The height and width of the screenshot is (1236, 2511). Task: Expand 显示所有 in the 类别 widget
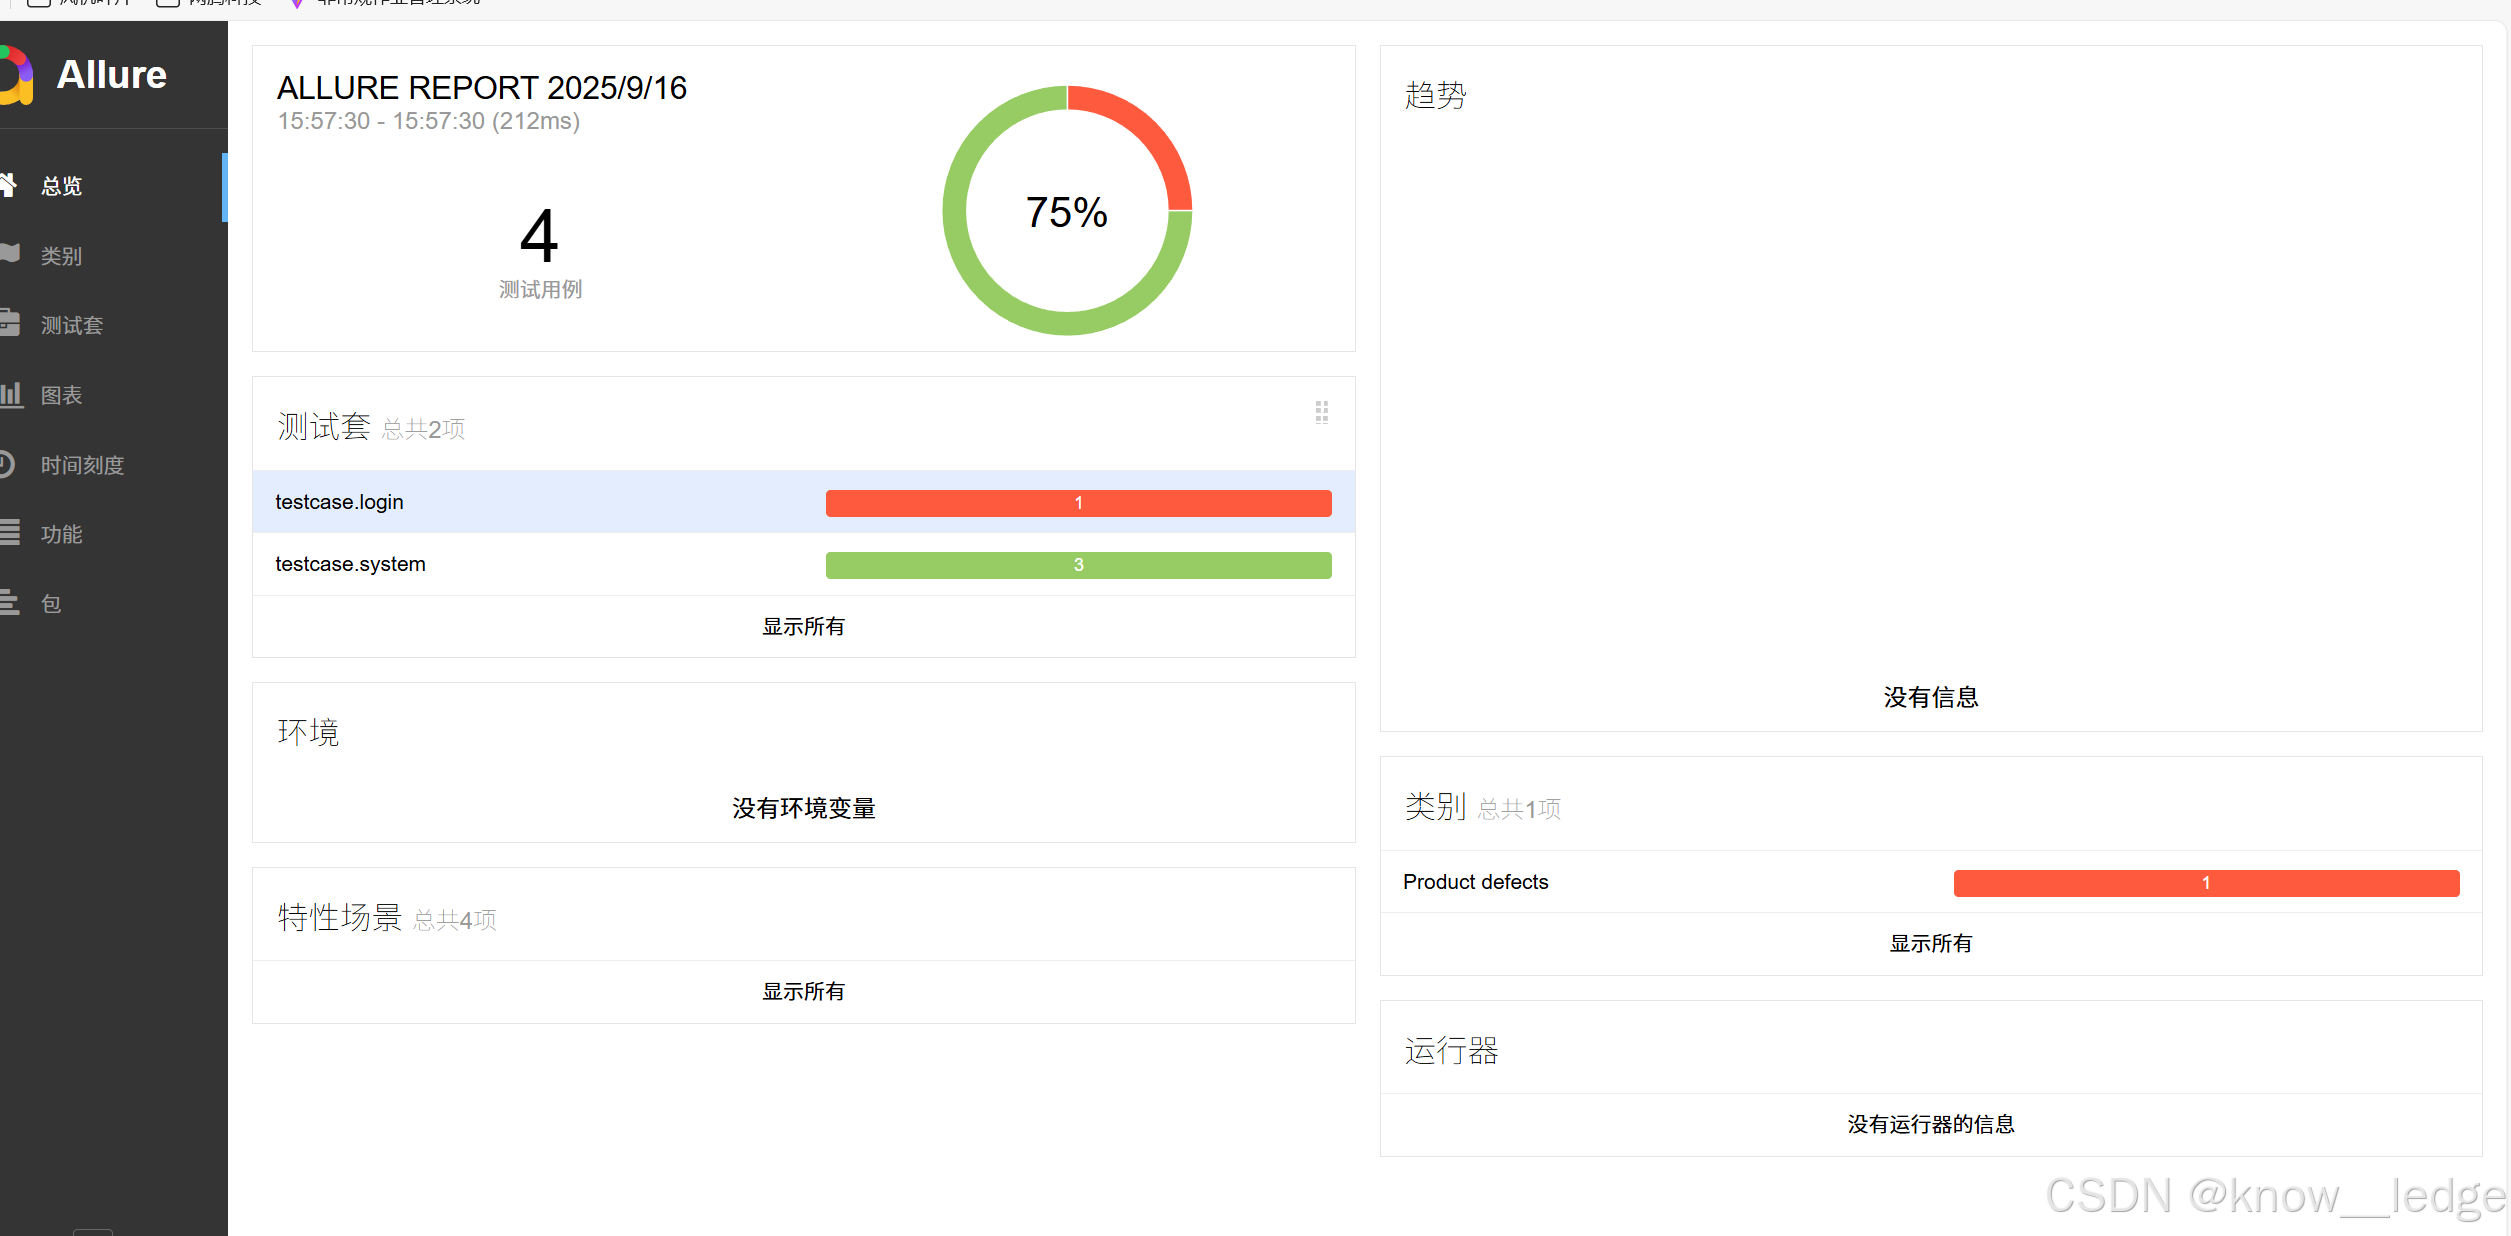1930,942
